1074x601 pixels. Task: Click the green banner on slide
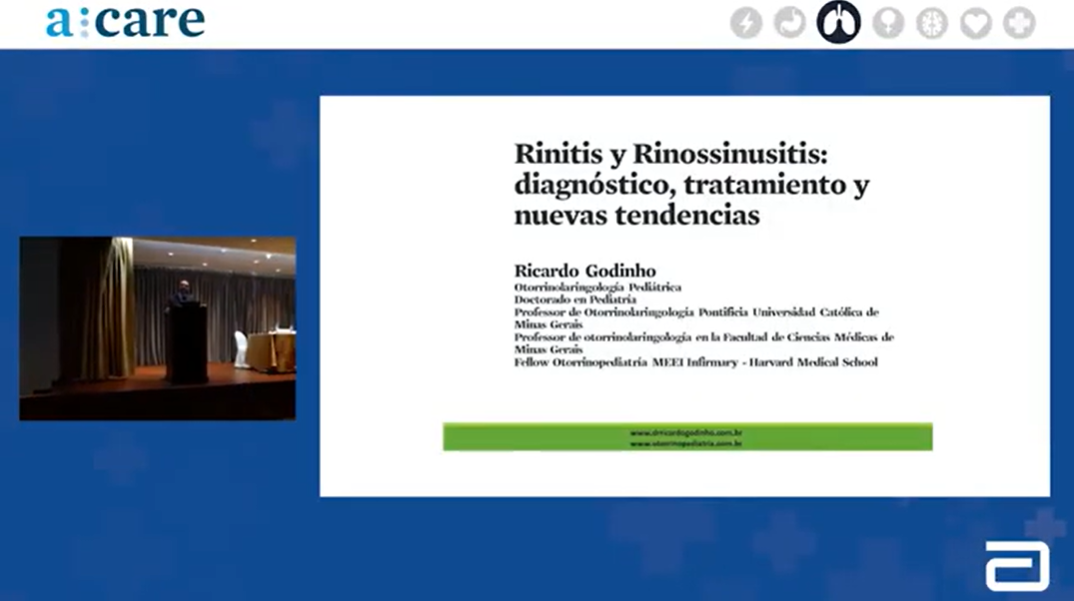coord(688,437)
